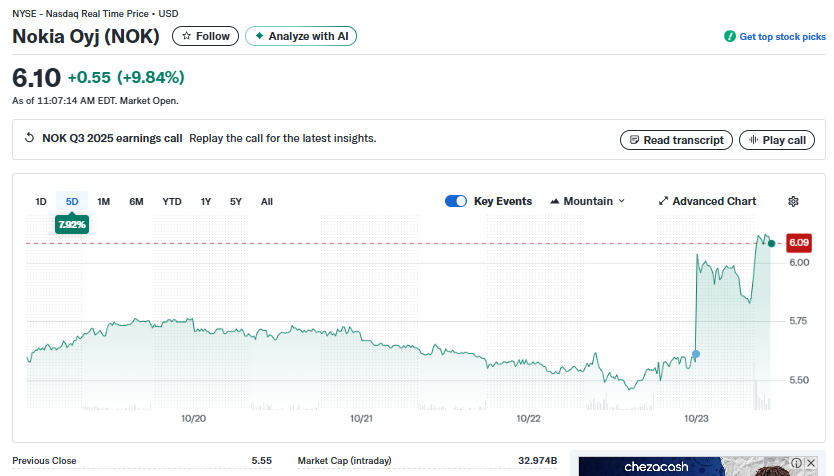Screen dimensions: 834x476
Task: Choose the 5Y chart range
Action: (x=236, y=201)
